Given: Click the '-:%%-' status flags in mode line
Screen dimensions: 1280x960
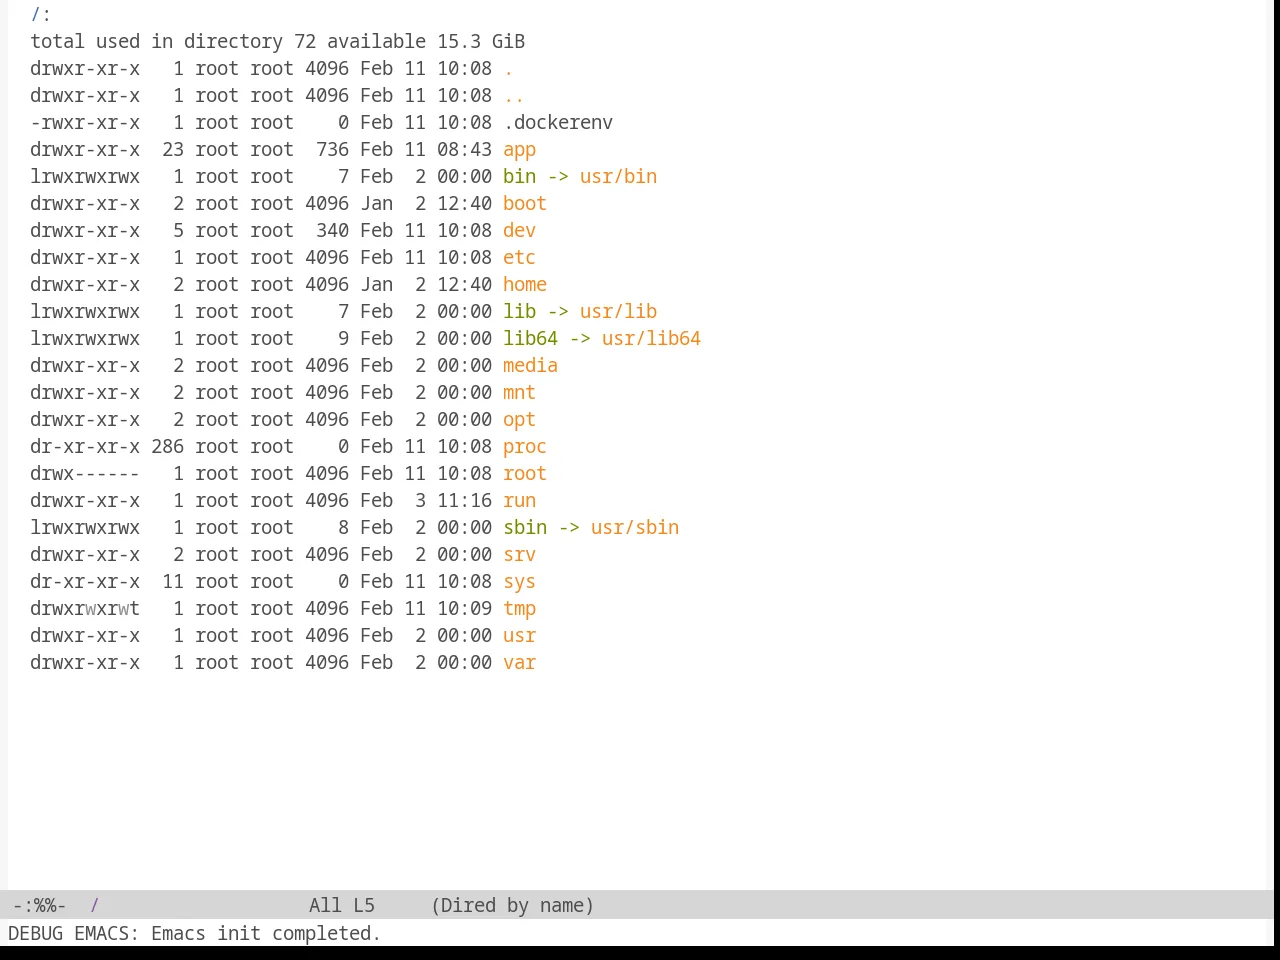Looking at the screenshot, I should tap(40, 905).
